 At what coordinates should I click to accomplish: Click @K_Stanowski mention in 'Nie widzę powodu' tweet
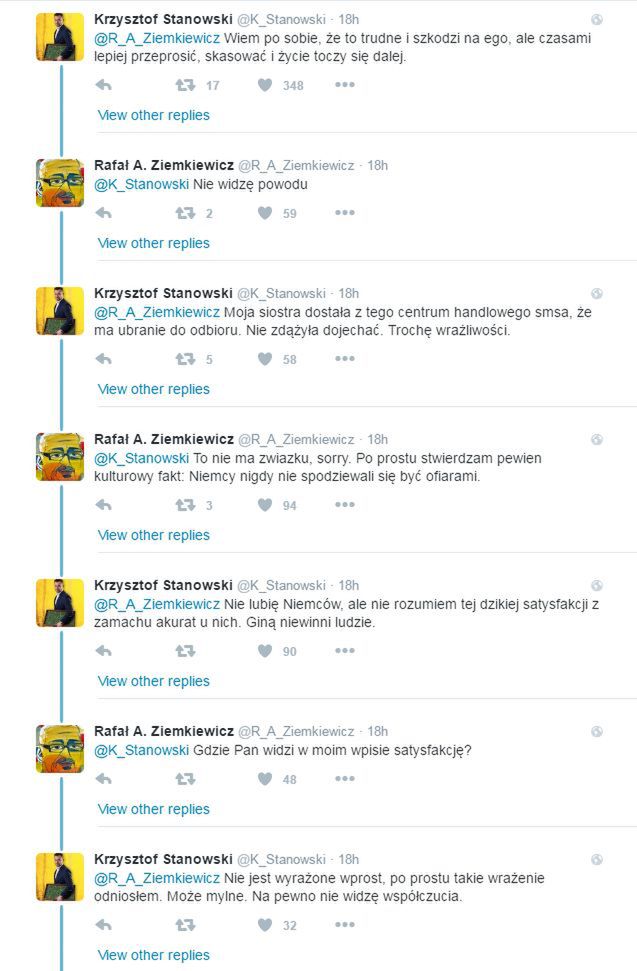tap(141, 184)
